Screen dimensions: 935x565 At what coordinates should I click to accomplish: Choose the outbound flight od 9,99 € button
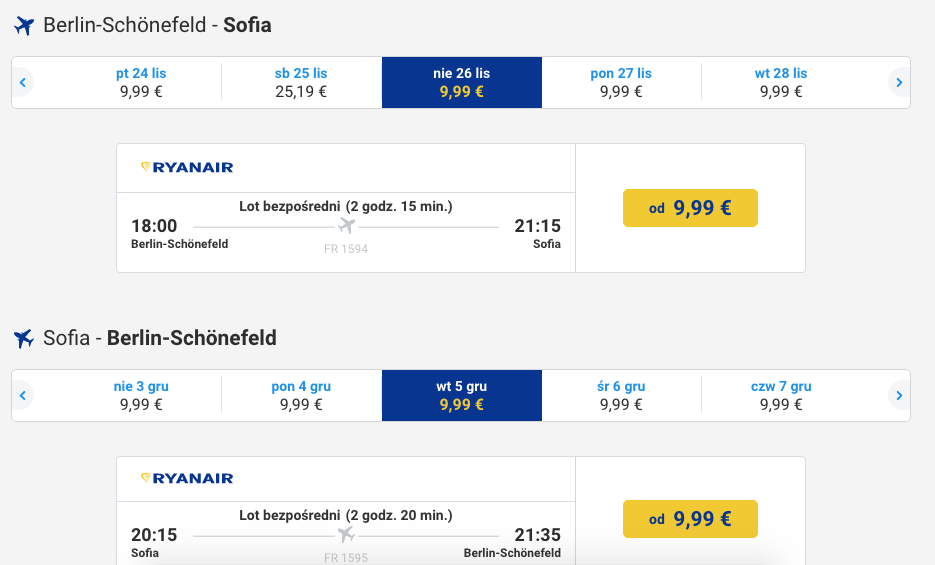tap(691, 208)
